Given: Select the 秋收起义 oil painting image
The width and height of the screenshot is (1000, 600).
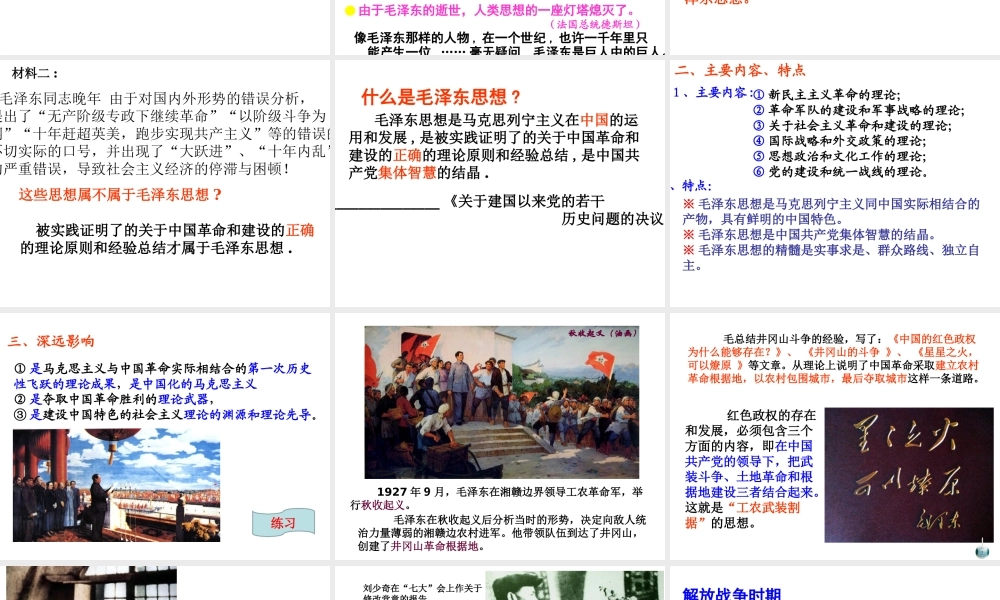Looking at the screenshot, I should tap(501, 400).
